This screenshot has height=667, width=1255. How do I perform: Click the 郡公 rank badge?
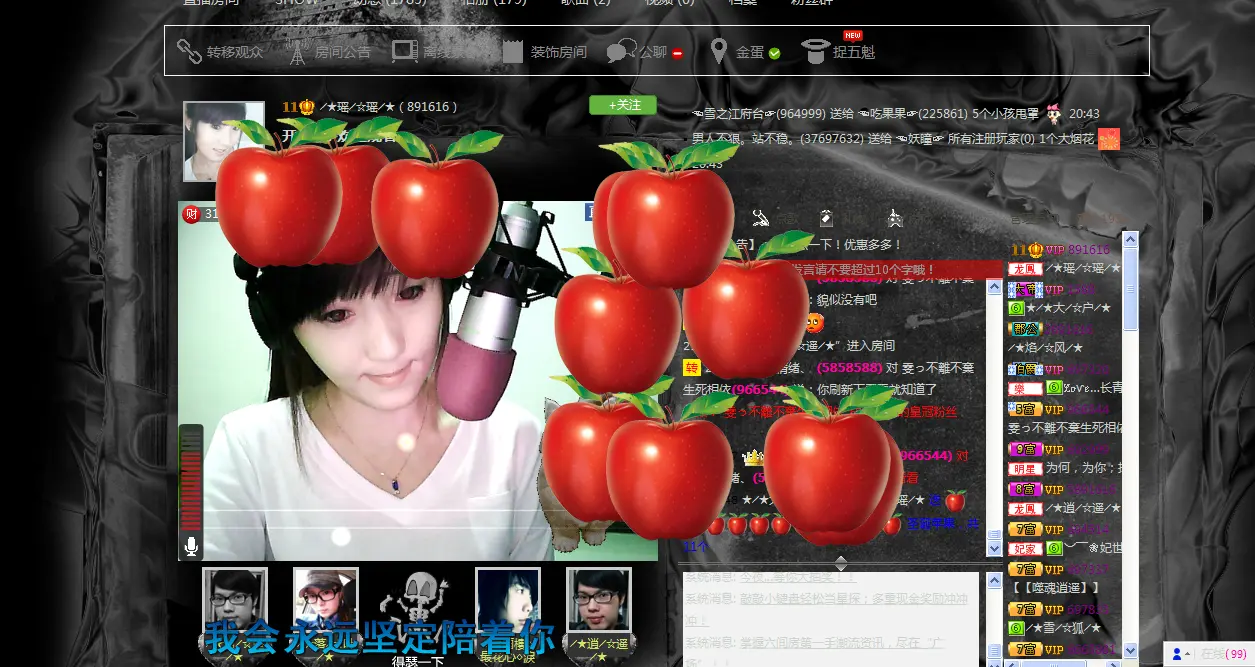[x=1025, y=329]
